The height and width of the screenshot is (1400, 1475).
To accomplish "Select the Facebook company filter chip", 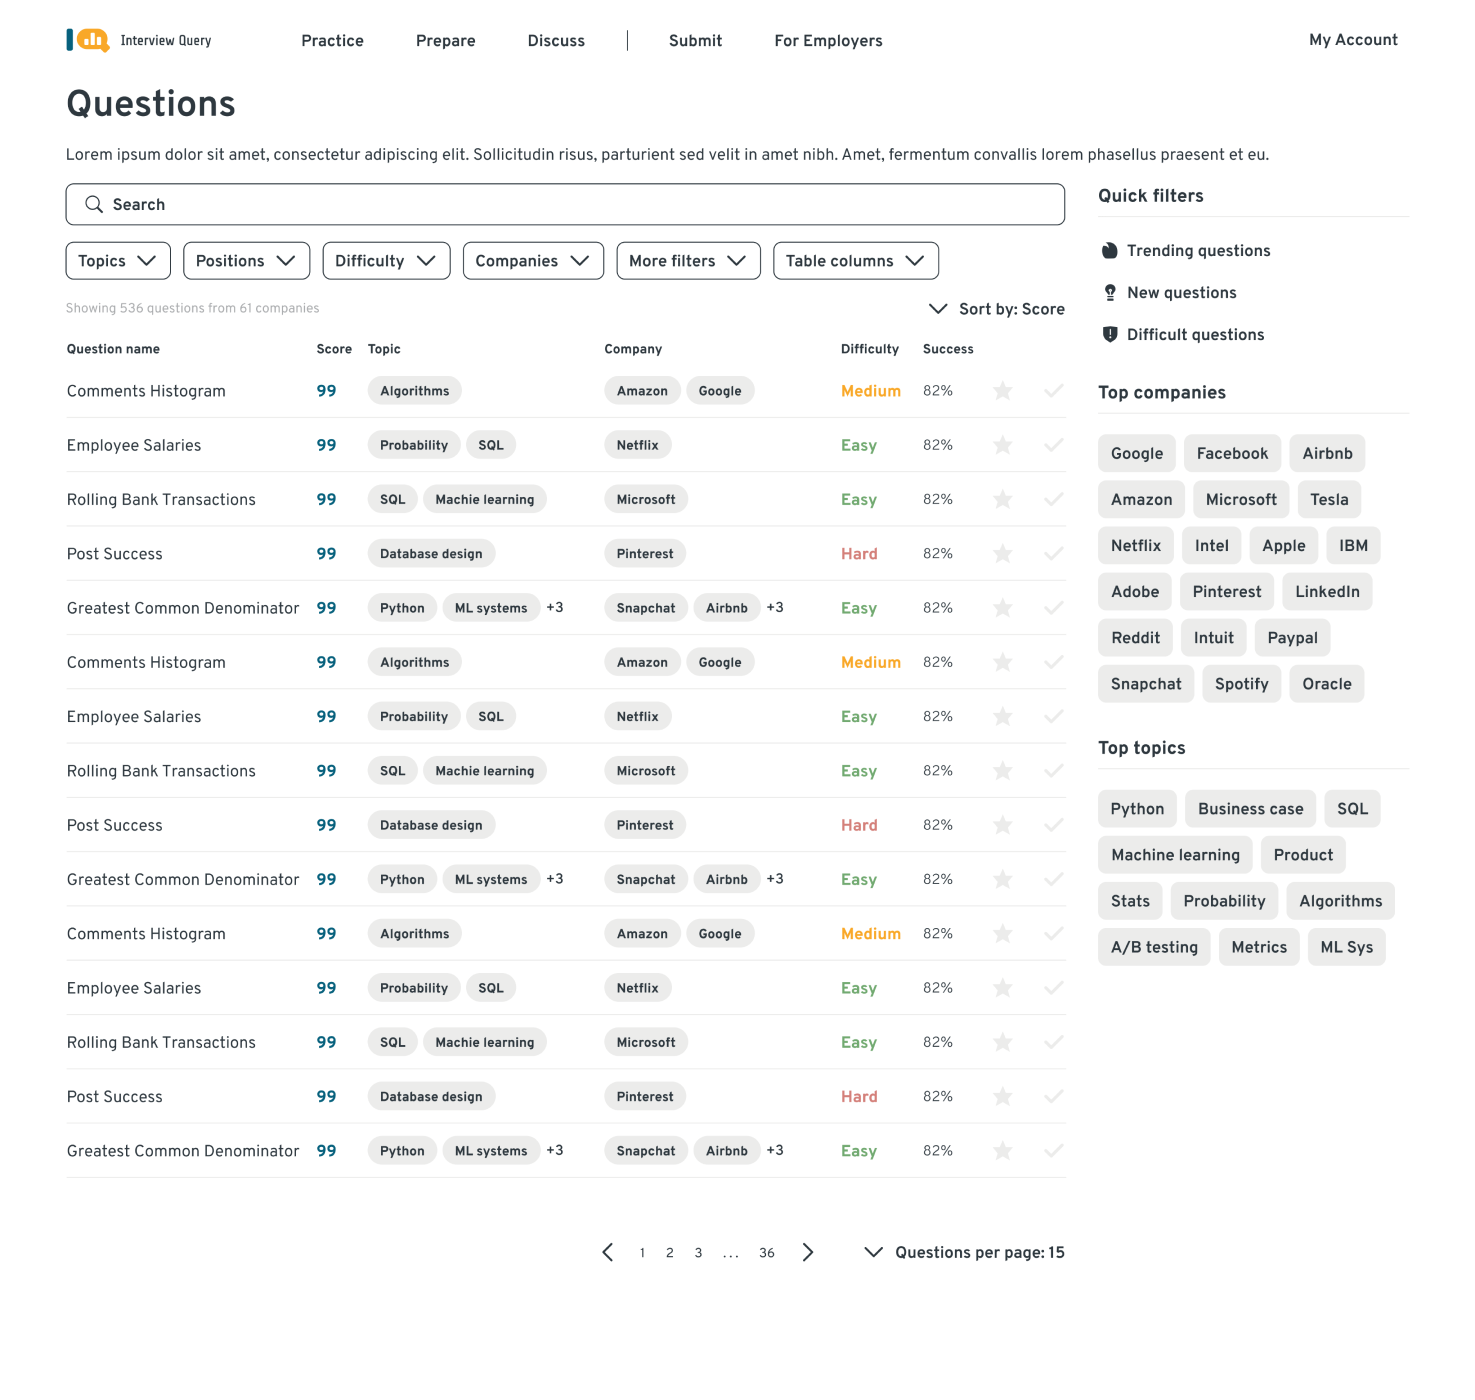I will [x=1232, y=454].
